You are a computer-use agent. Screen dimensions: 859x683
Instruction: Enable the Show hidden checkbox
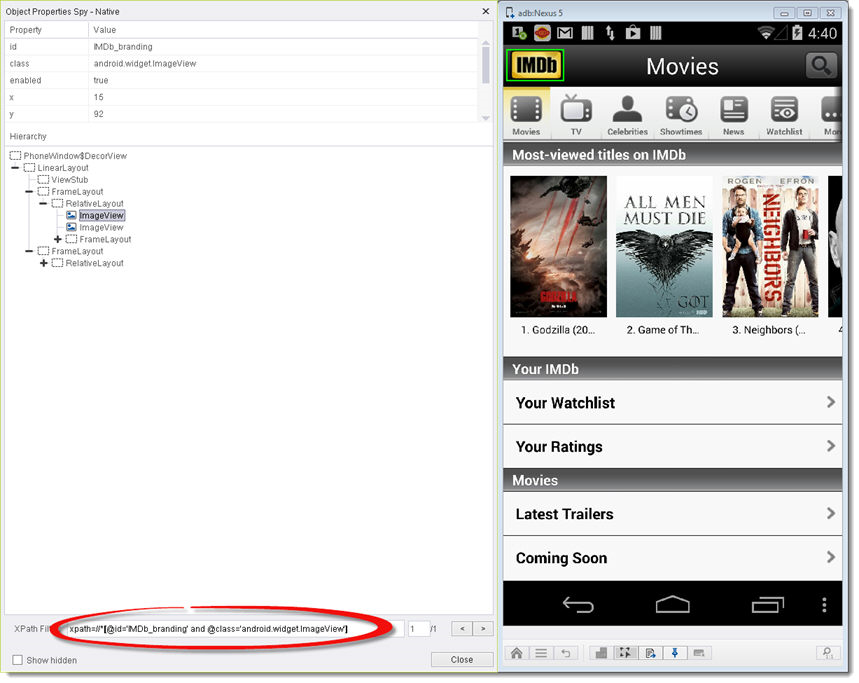[x=17, y=660]
